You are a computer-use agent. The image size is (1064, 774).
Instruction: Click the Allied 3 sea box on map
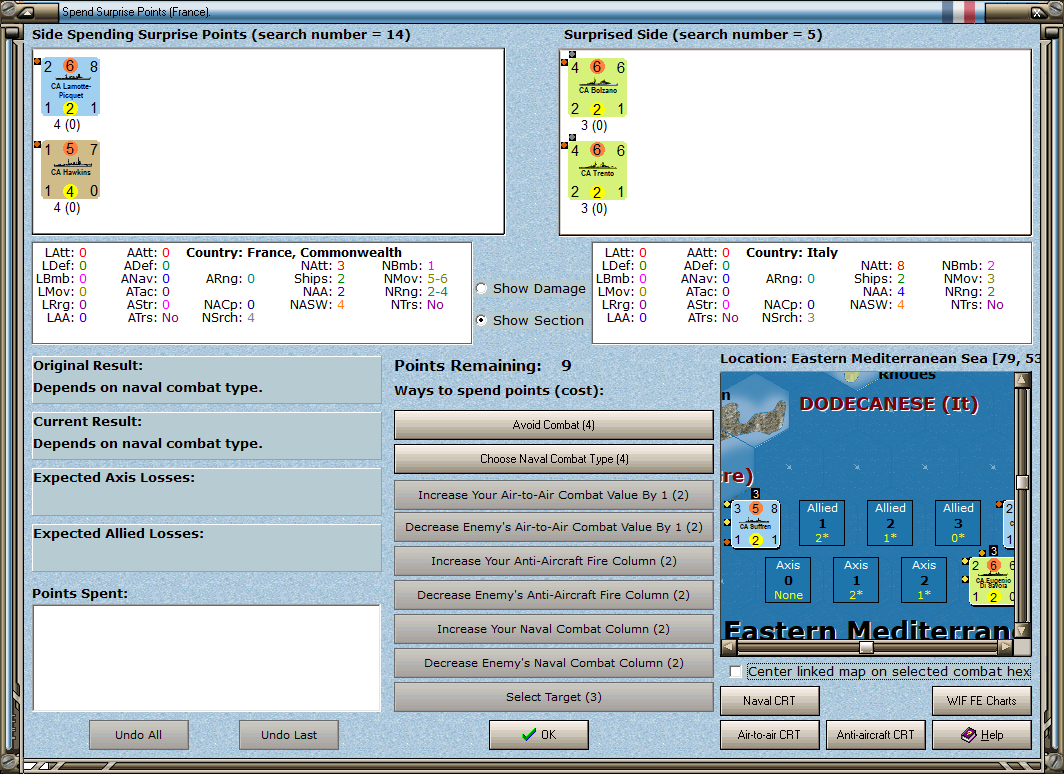pyautogui.click(x=958, y=523)
